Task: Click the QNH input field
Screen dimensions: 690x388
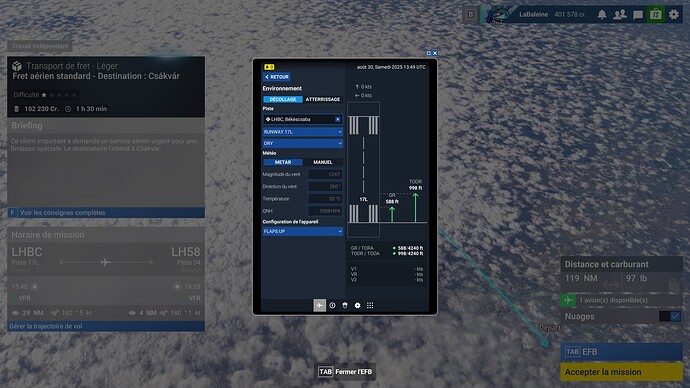Action: pos(325,211)
